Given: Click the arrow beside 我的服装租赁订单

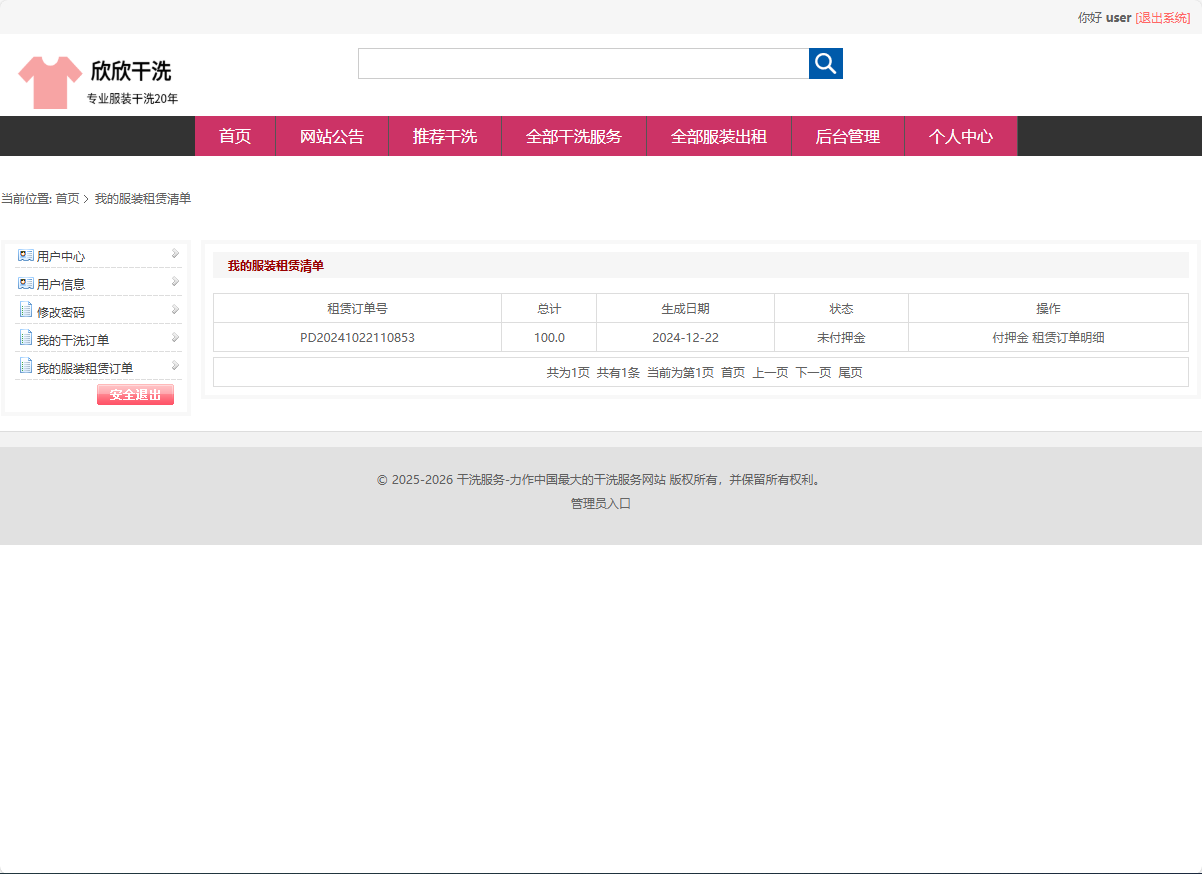Looking at the screenshot, I should pyautogui.click(x=175, y=366).
